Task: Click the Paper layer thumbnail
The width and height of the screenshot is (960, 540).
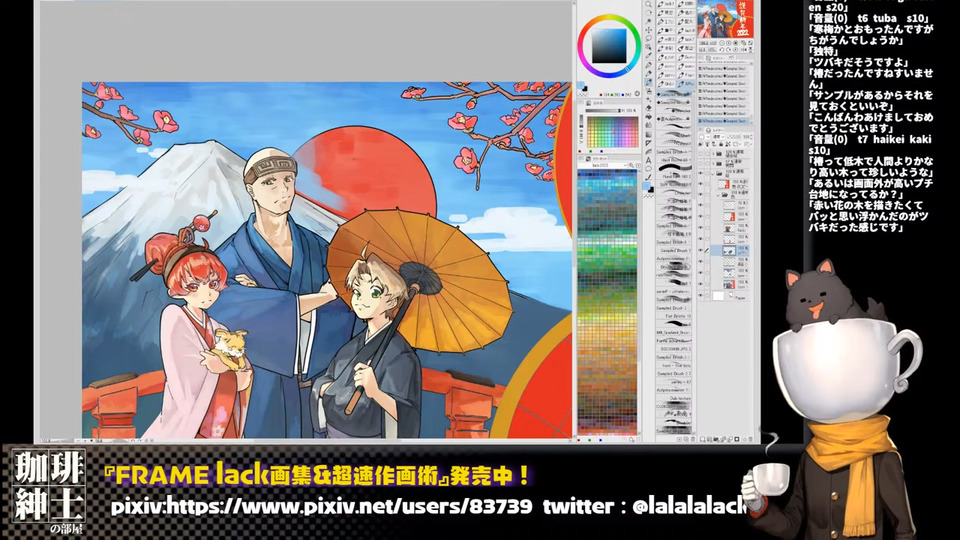Action: (718, 296)
